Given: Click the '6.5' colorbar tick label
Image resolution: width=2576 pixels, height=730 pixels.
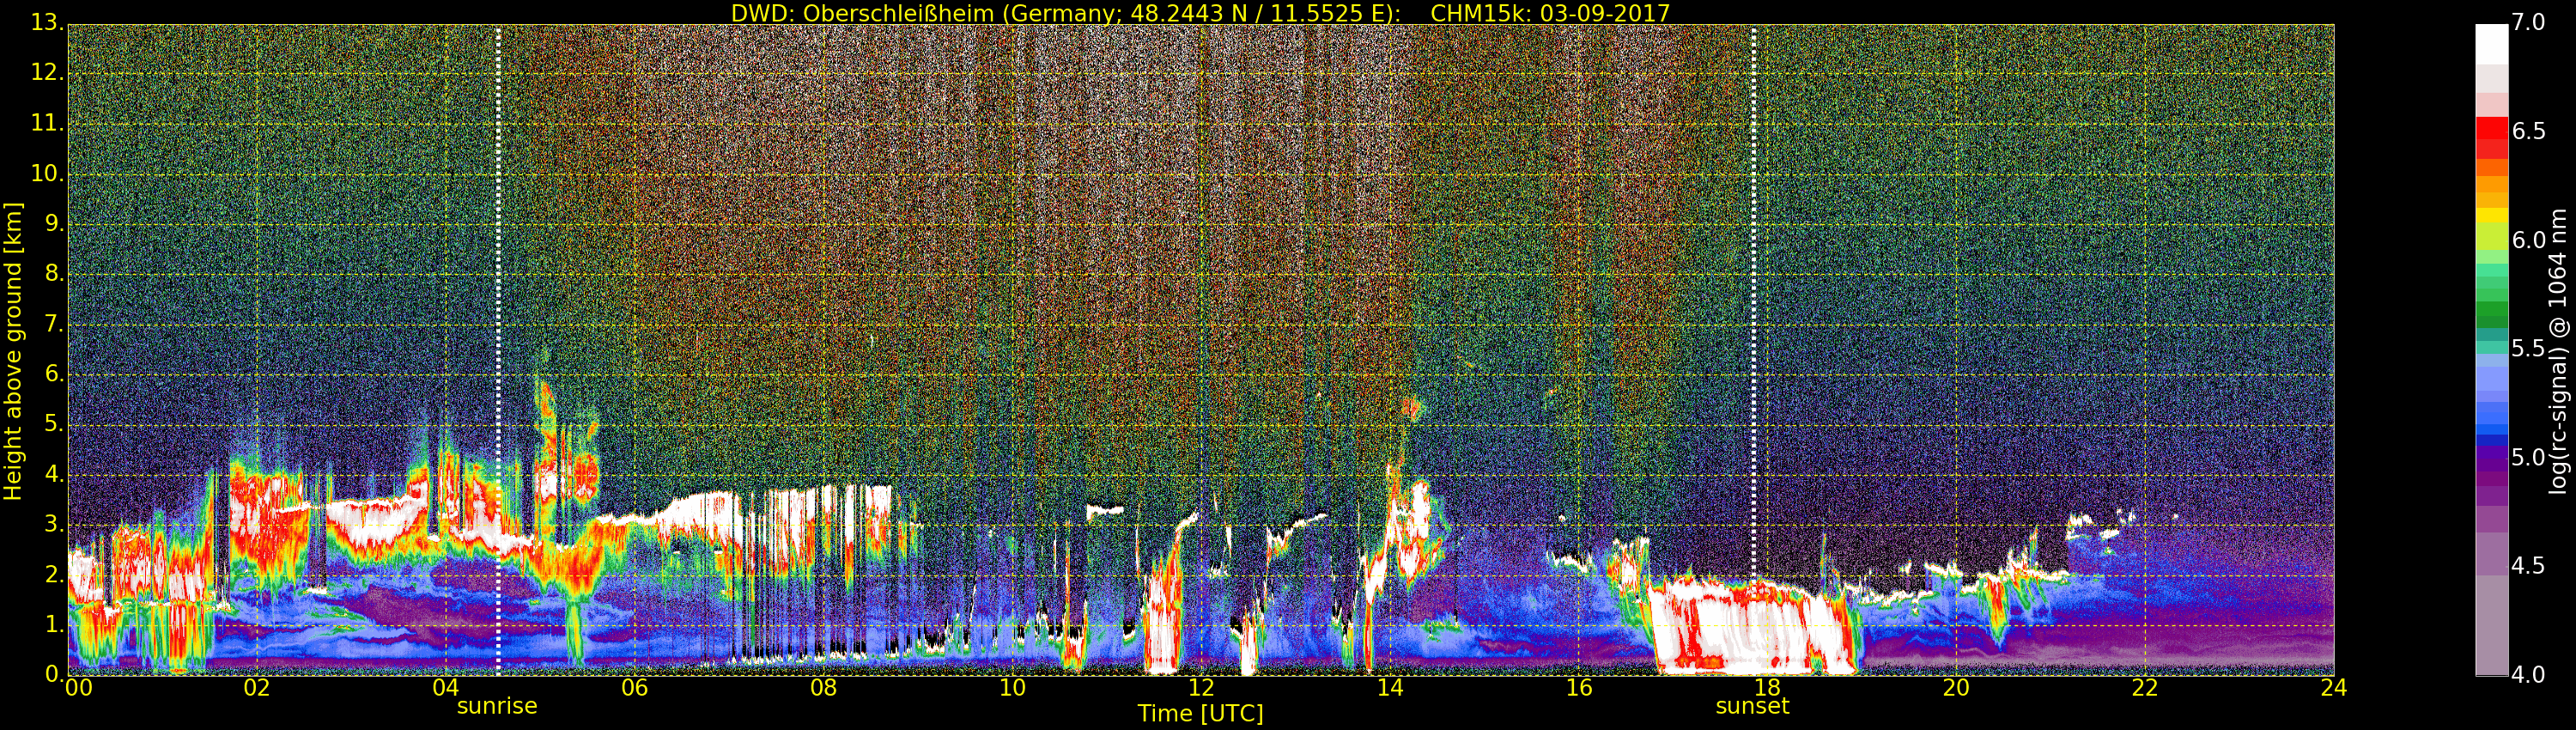Looking at the screenshot, I should 2529,131.
